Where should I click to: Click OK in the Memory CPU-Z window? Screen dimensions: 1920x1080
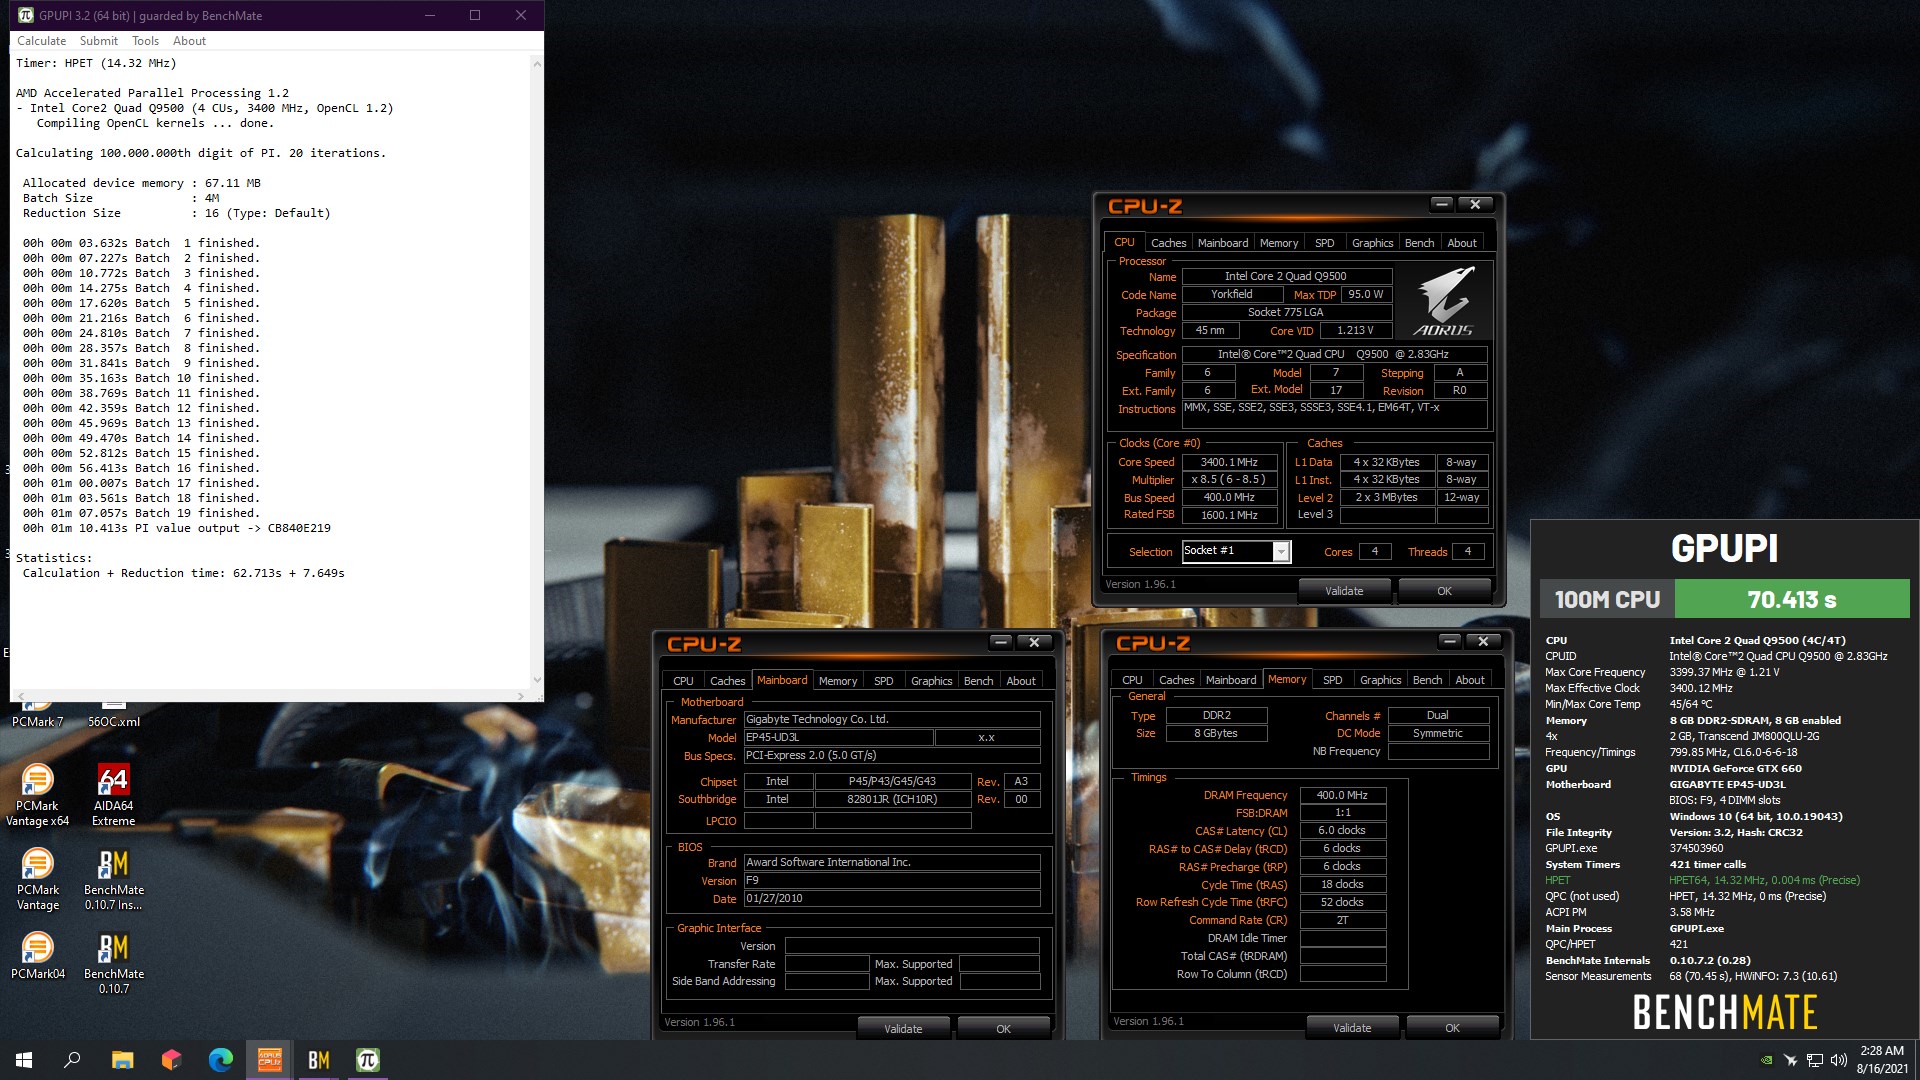pos(1452,1028)
